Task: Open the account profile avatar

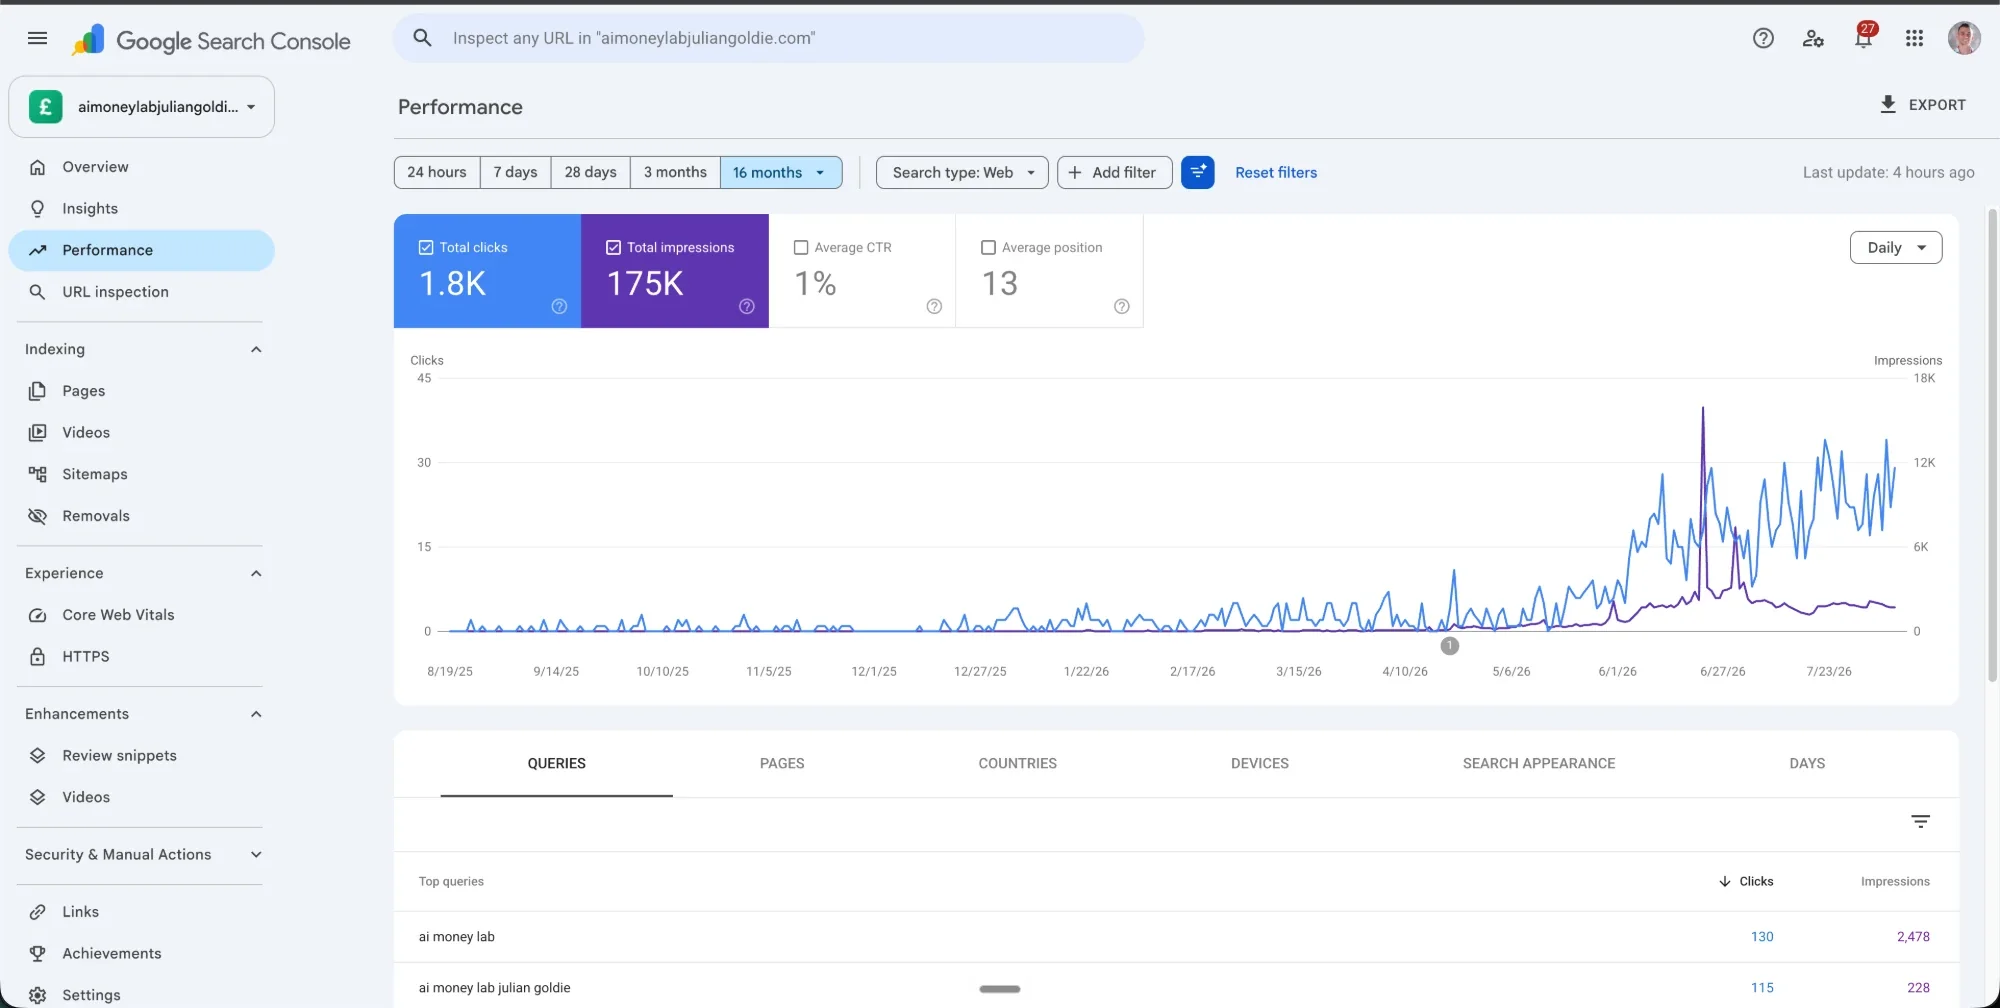Action: (1964, 38)
